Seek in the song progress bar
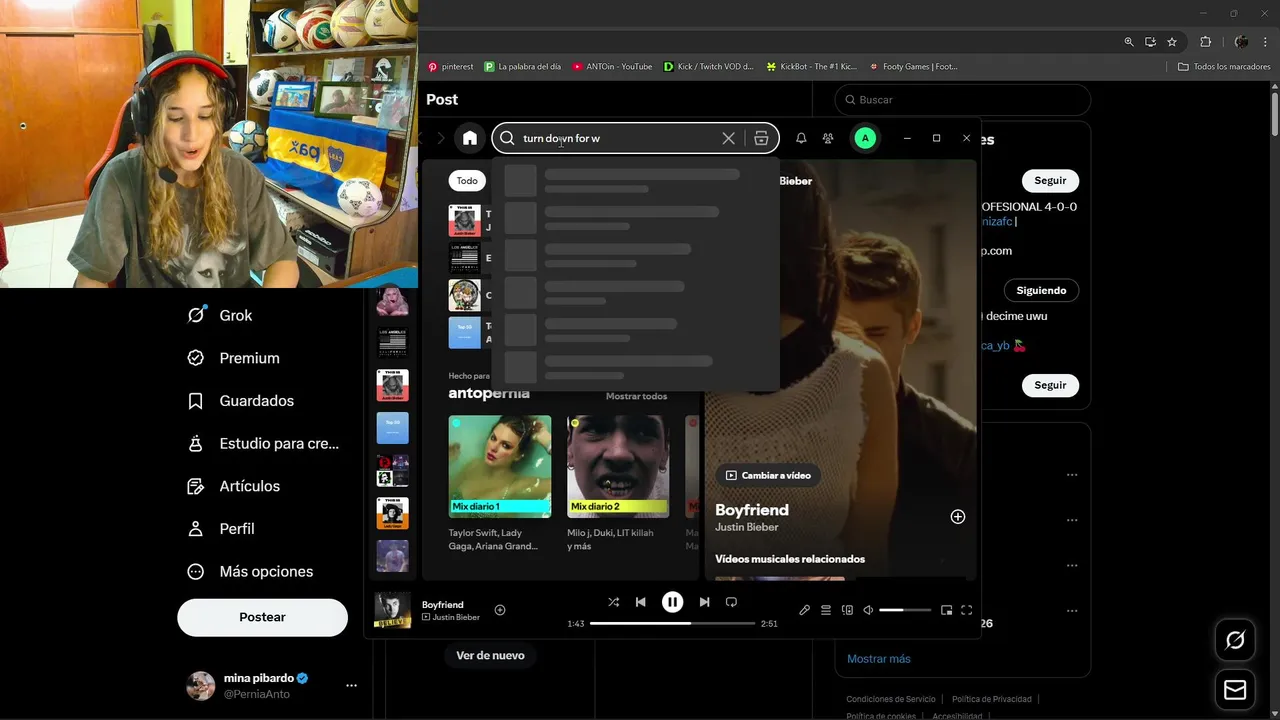The width and height of the screenshot is (1280, 720). (x=672, y=623)
